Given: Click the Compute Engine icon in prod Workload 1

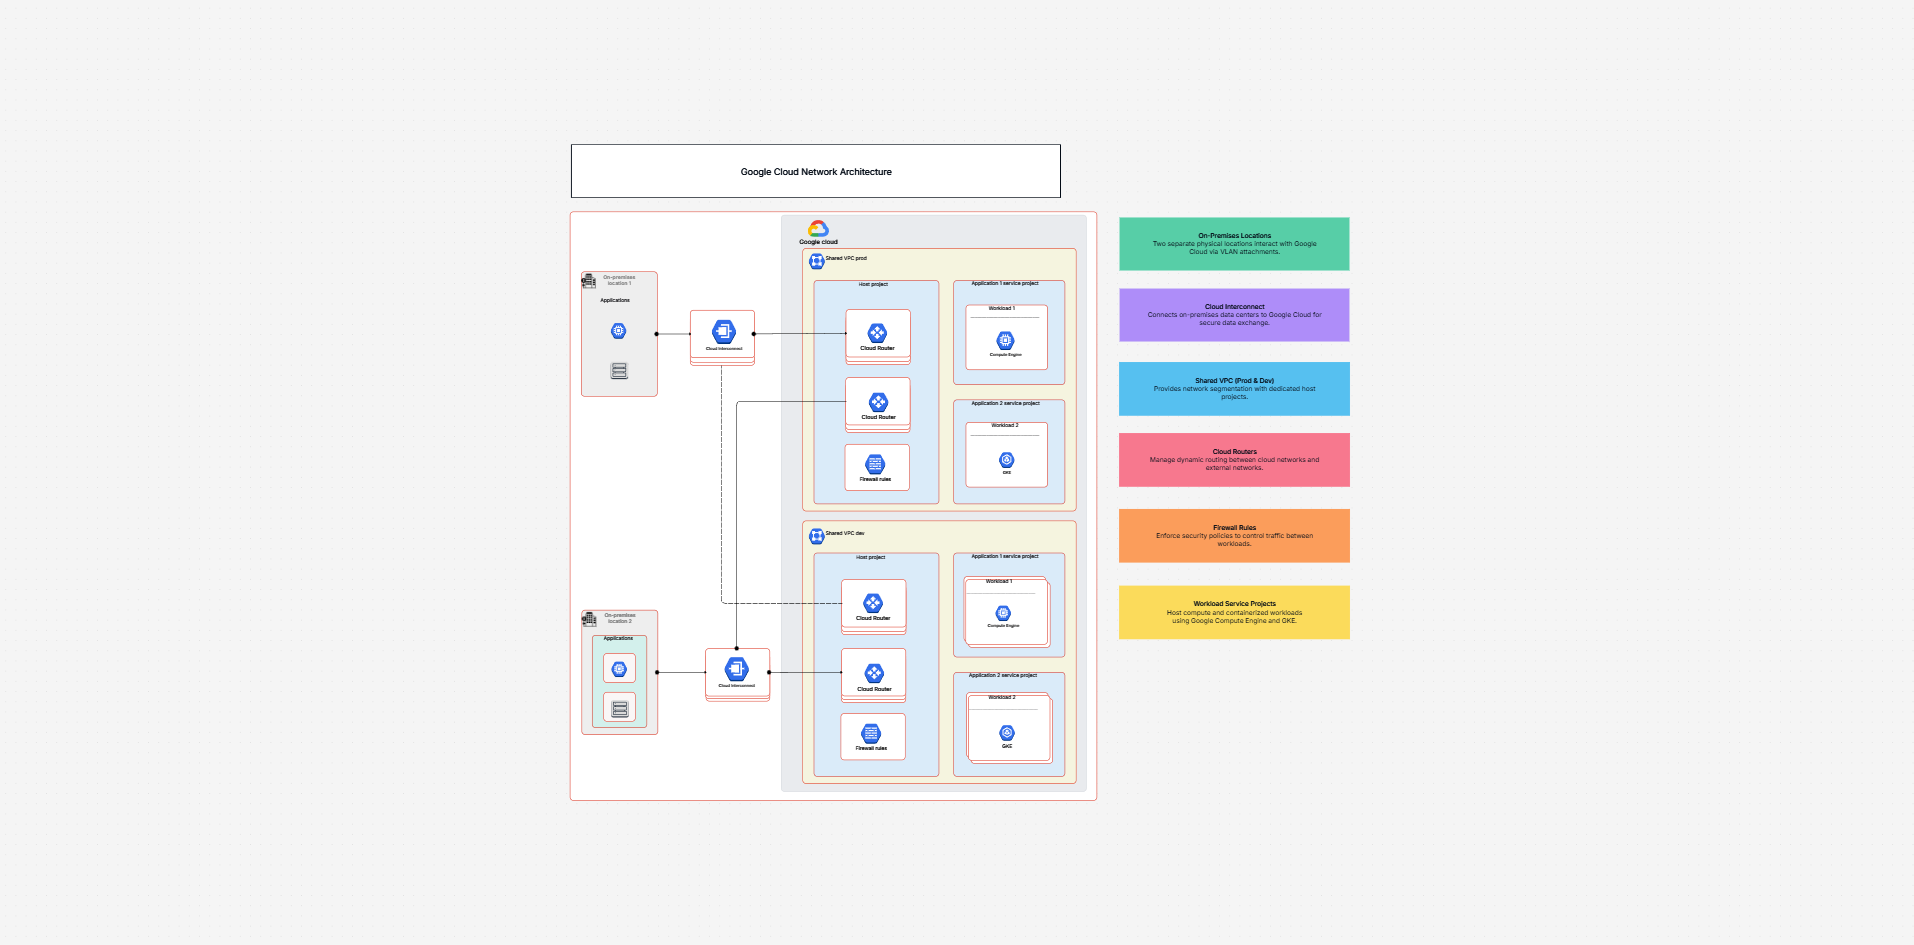Looking at the screenshot, I should pos(1005,341).
